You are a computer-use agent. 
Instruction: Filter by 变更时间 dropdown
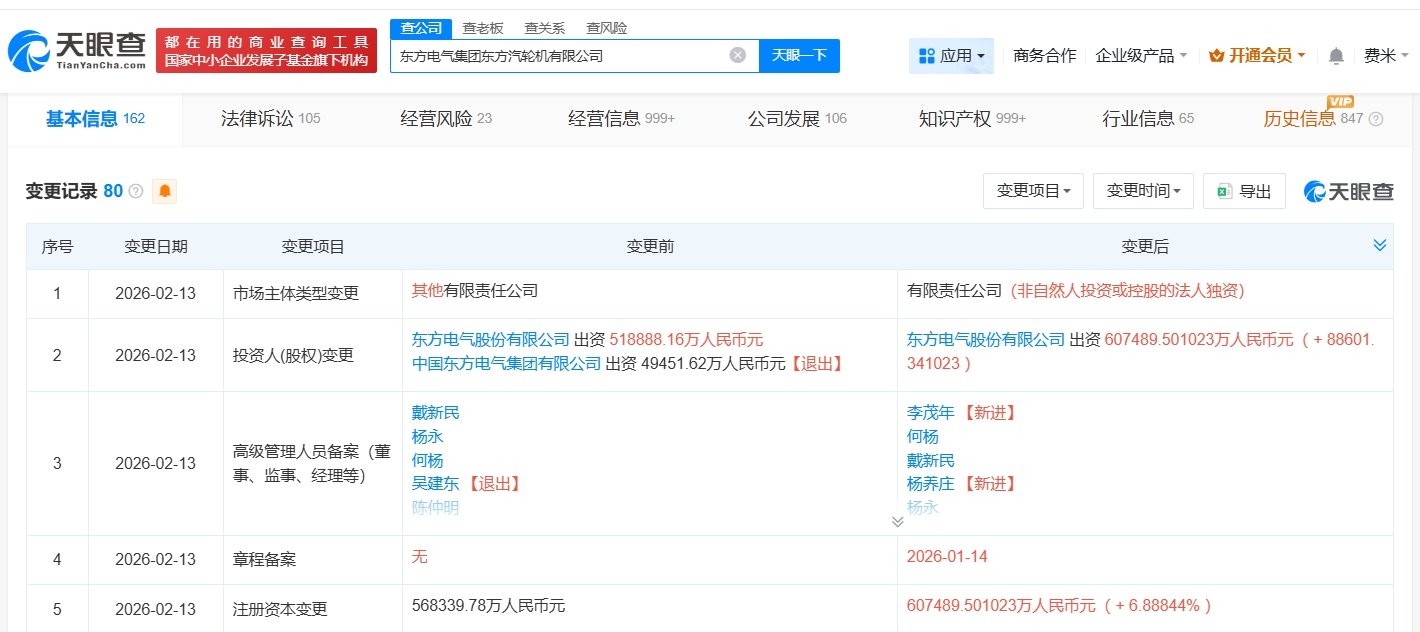1143,191
